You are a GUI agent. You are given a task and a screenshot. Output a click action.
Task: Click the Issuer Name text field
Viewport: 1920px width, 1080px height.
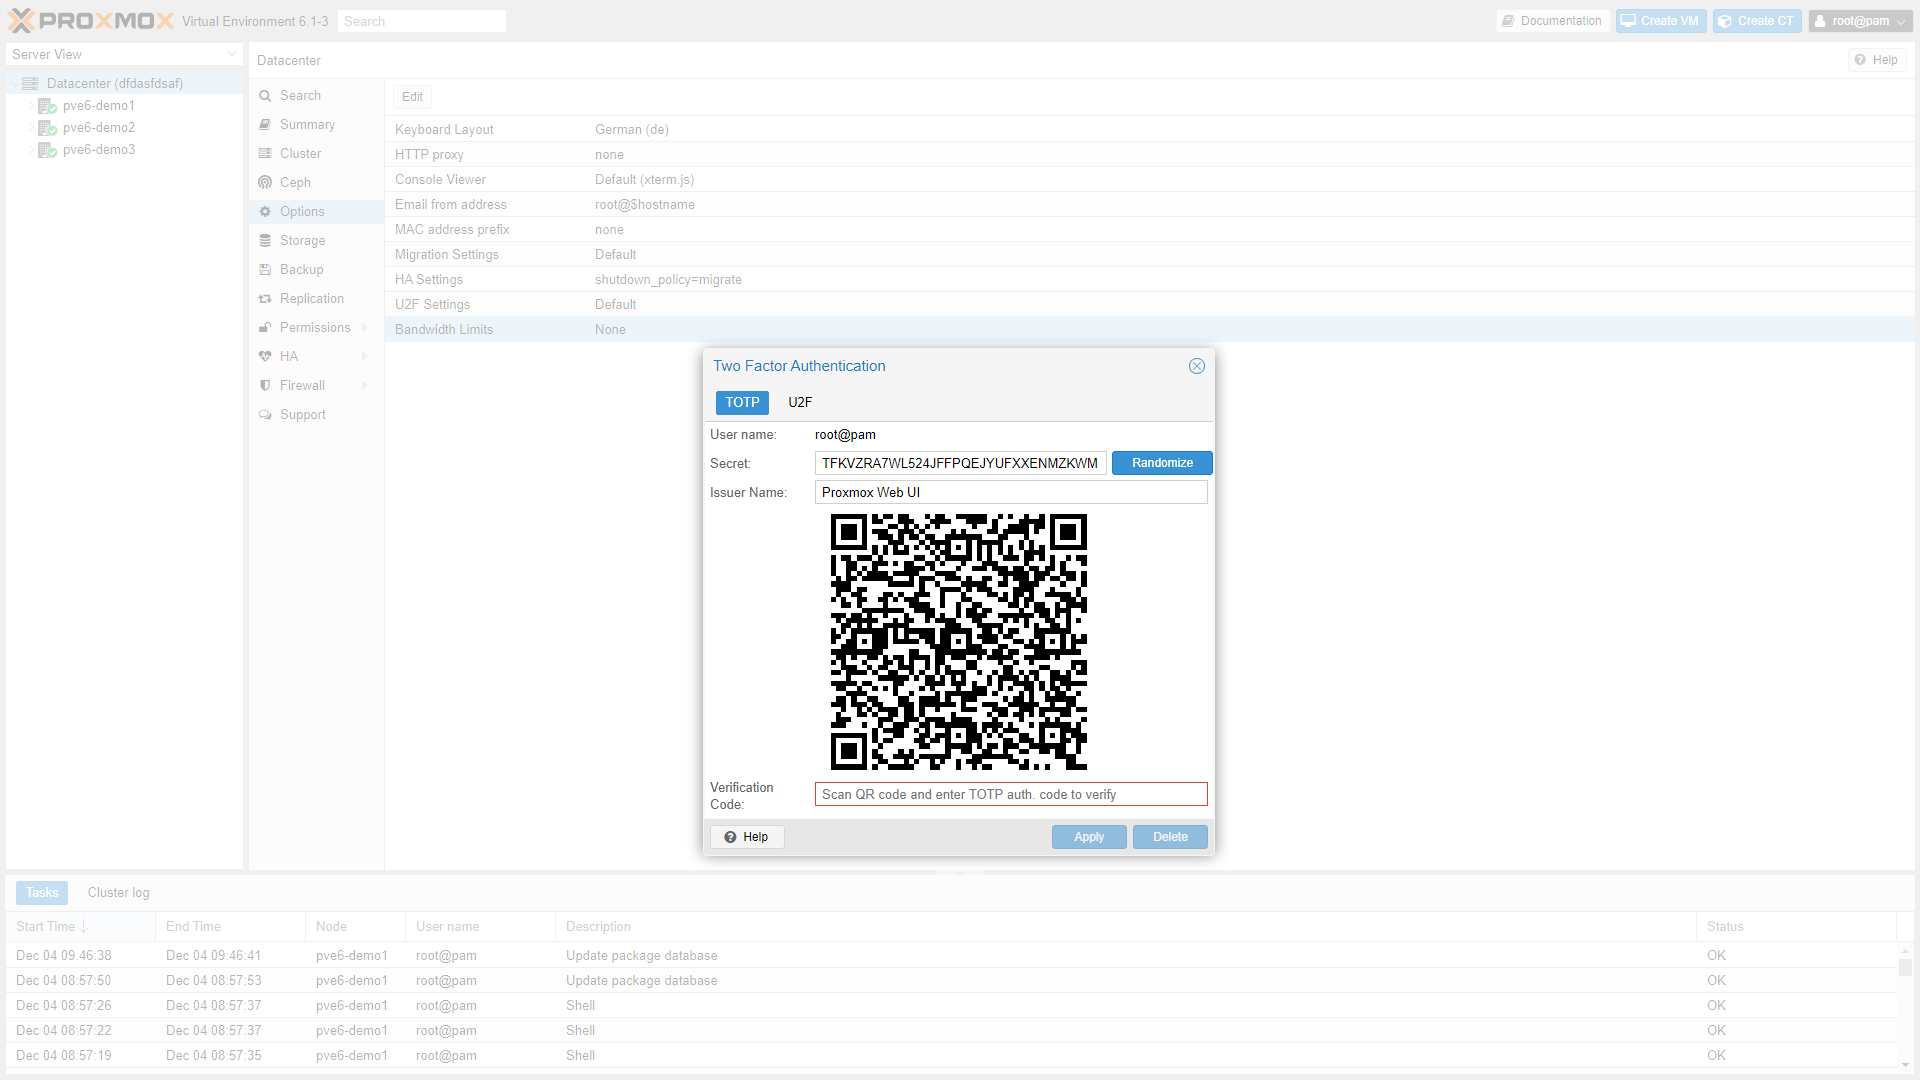click(x=1010, y=493)
